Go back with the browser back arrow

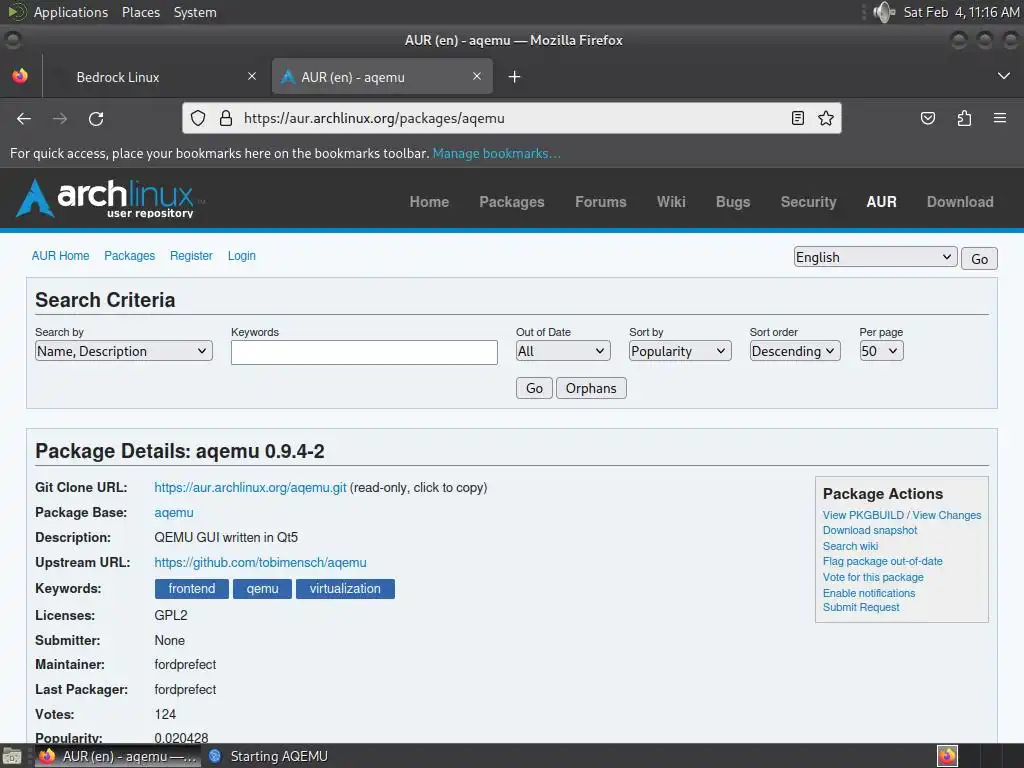pos(24,118)
